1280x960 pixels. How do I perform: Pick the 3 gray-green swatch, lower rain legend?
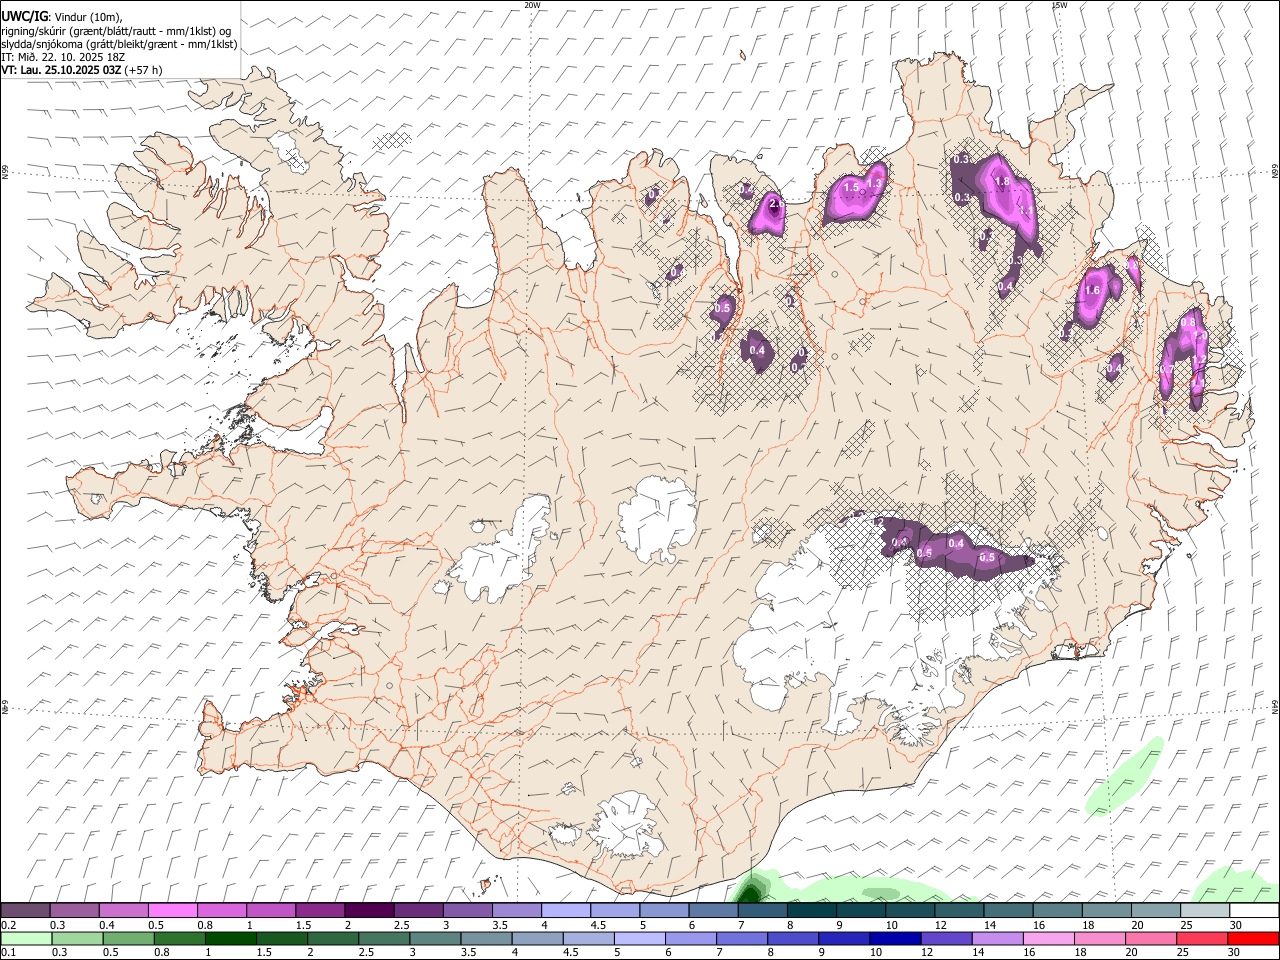click(435, 939)
